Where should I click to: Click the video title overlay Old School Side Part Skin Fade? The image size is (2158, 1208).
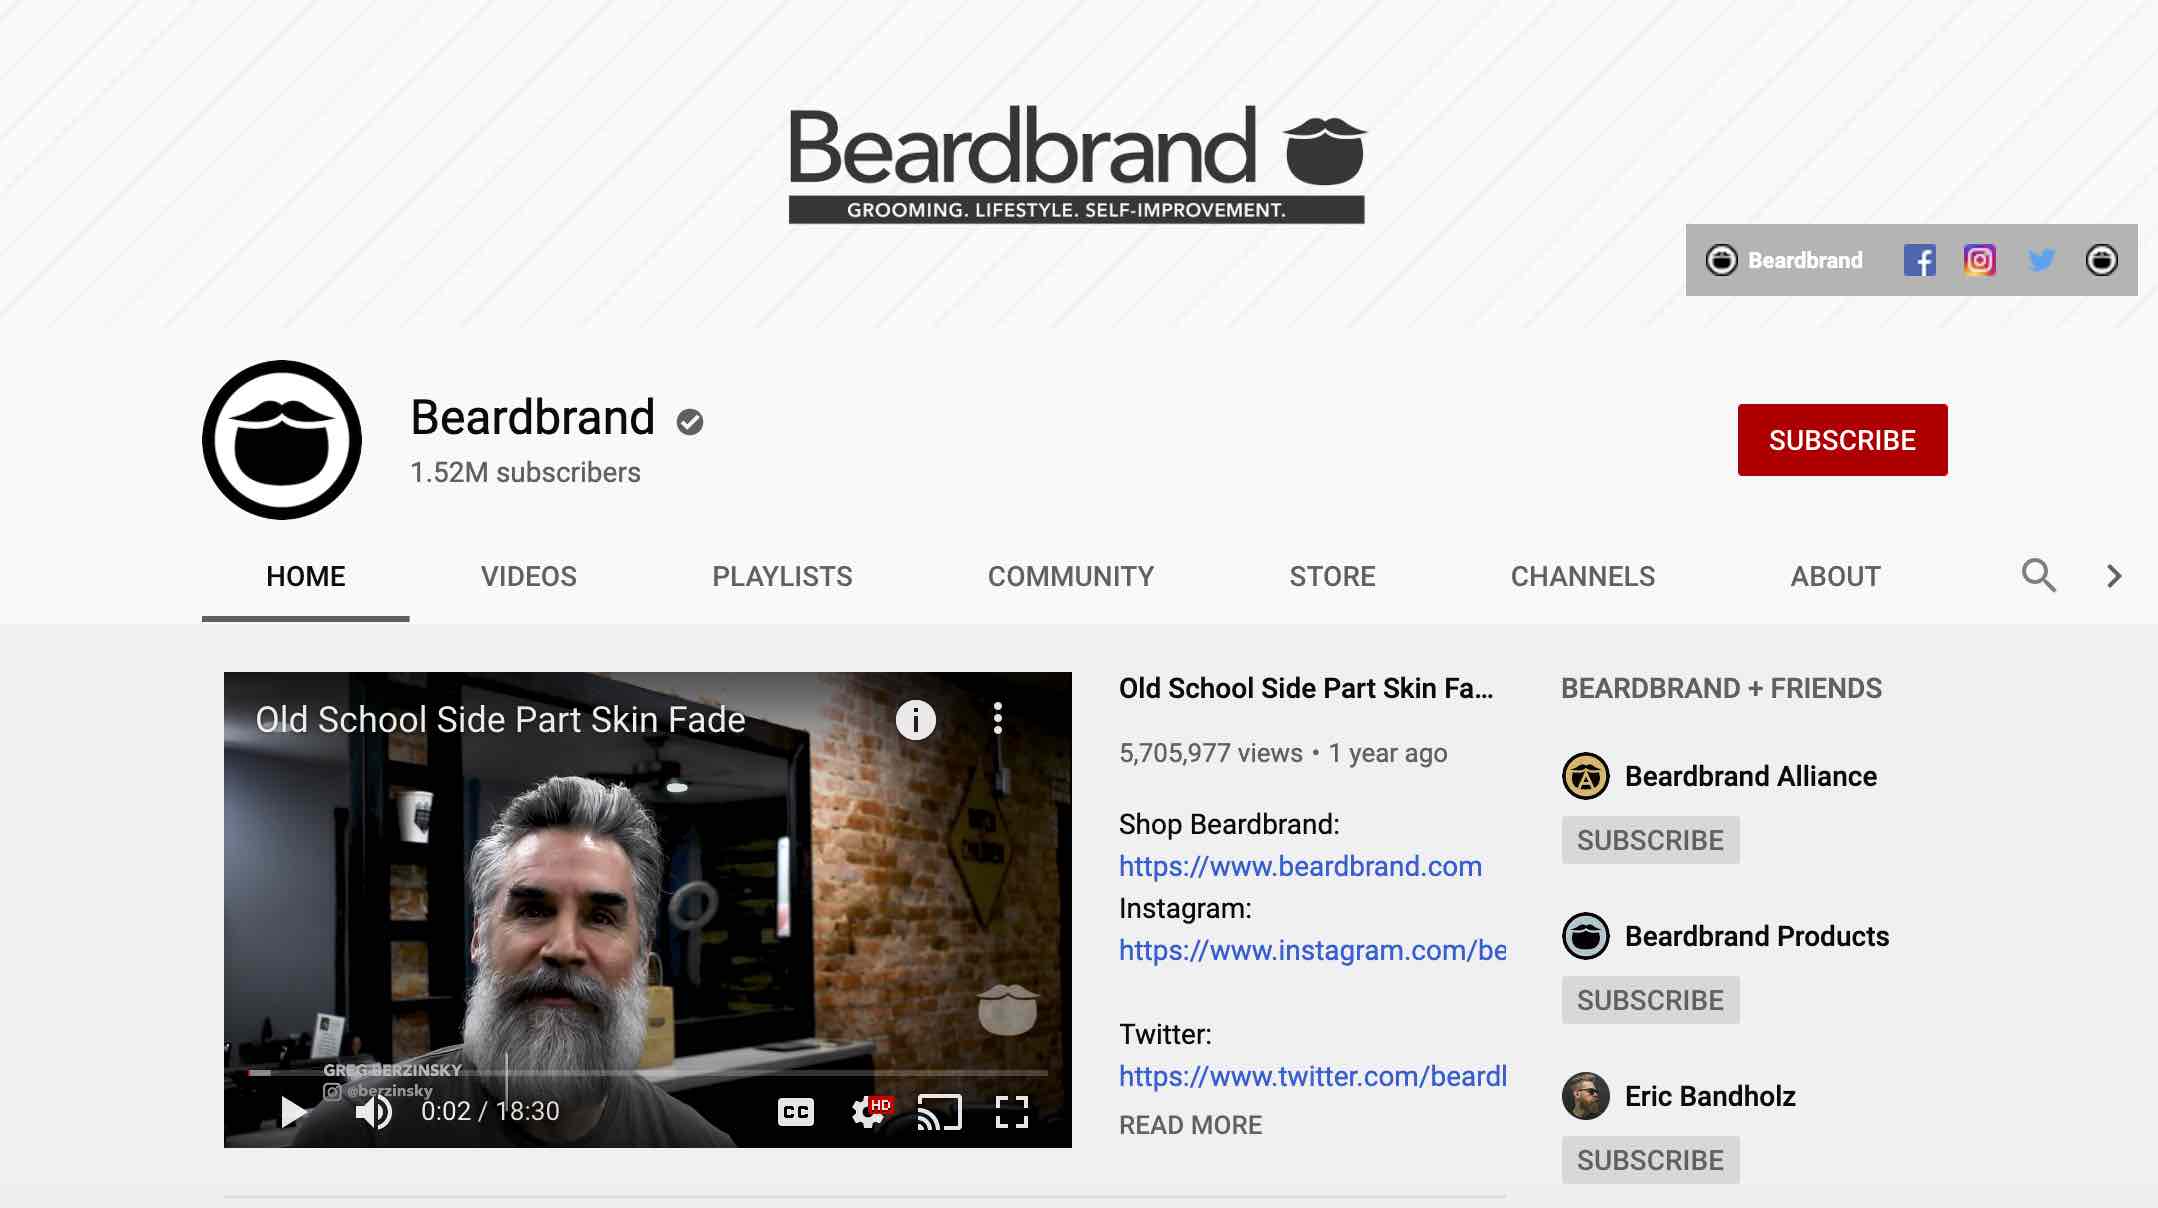point(500,720)
